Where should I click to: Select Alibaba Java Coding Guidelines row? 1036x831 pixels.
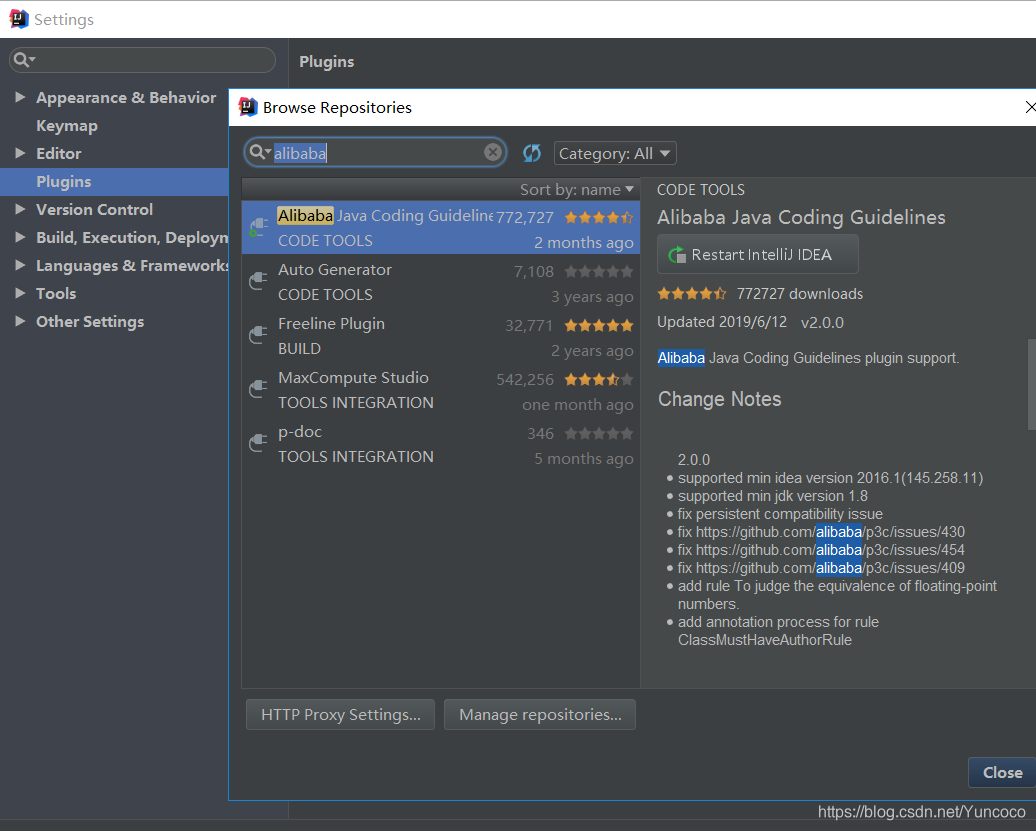click(x=441, y=228)
